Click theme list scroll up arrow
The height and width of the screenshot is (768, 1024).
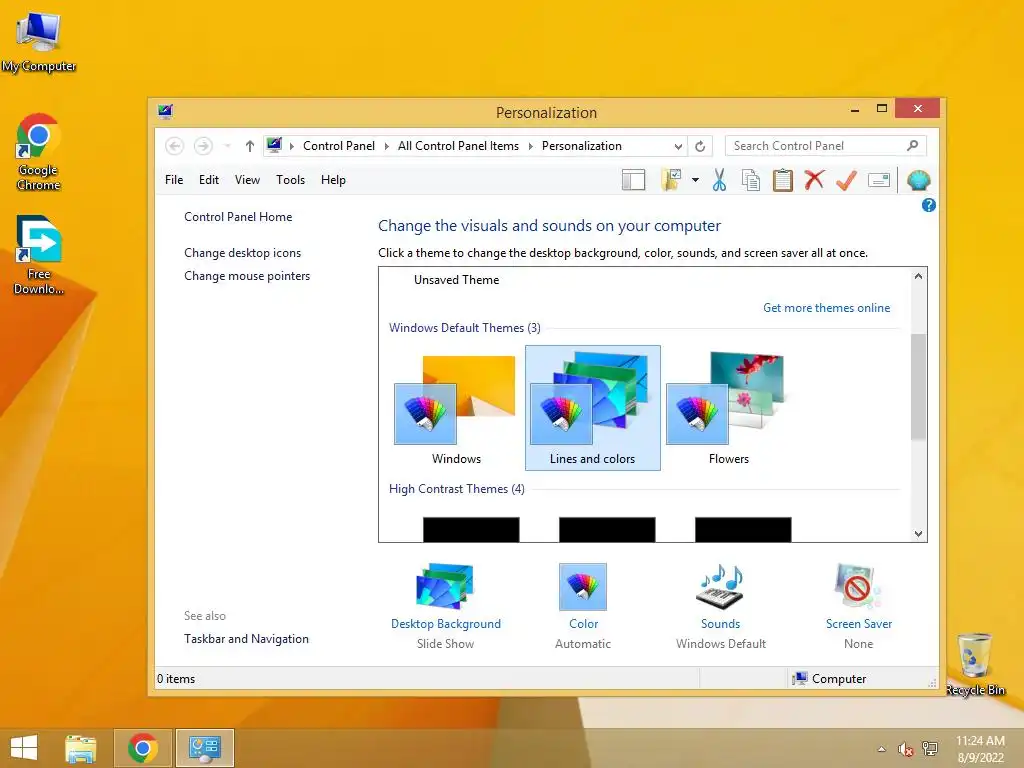(918, 276)
